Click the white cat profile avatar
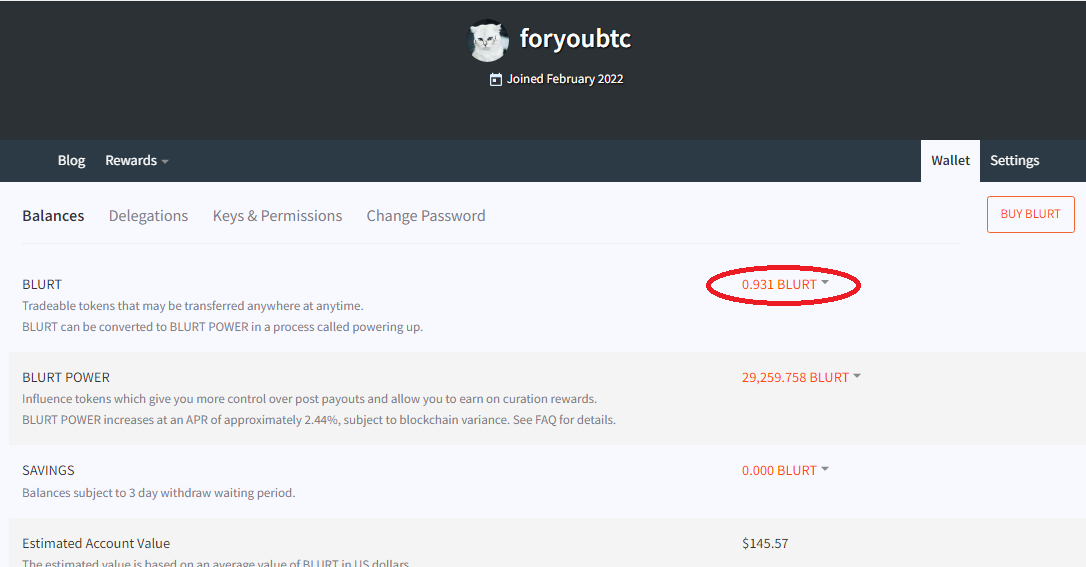1086x567 pixels. [x=488, y=40]
